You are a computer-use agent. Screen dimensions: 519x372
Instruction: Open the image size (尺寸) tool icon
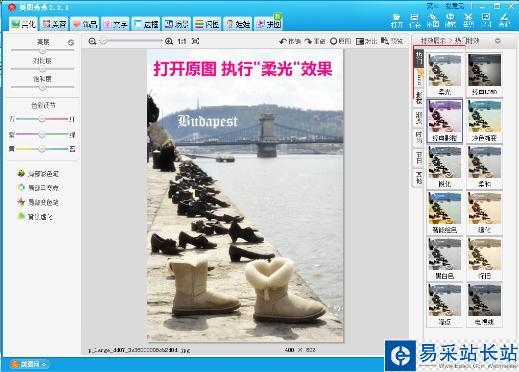(x=486, y=21)
